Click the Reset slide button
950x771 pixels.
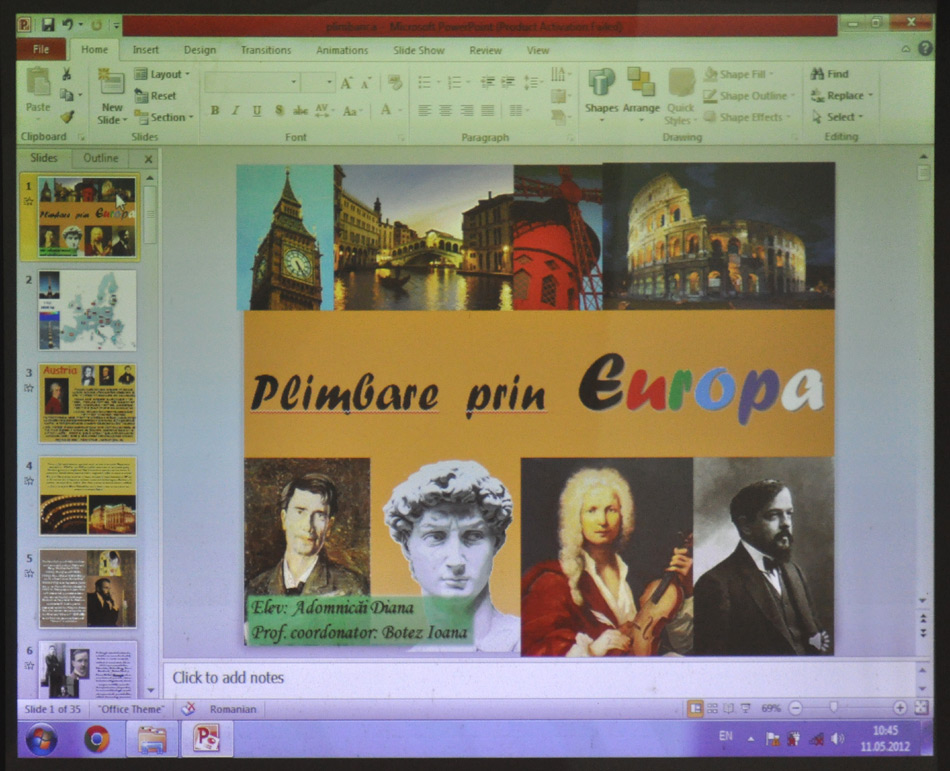pyautogui.click(x=156, y=96)
